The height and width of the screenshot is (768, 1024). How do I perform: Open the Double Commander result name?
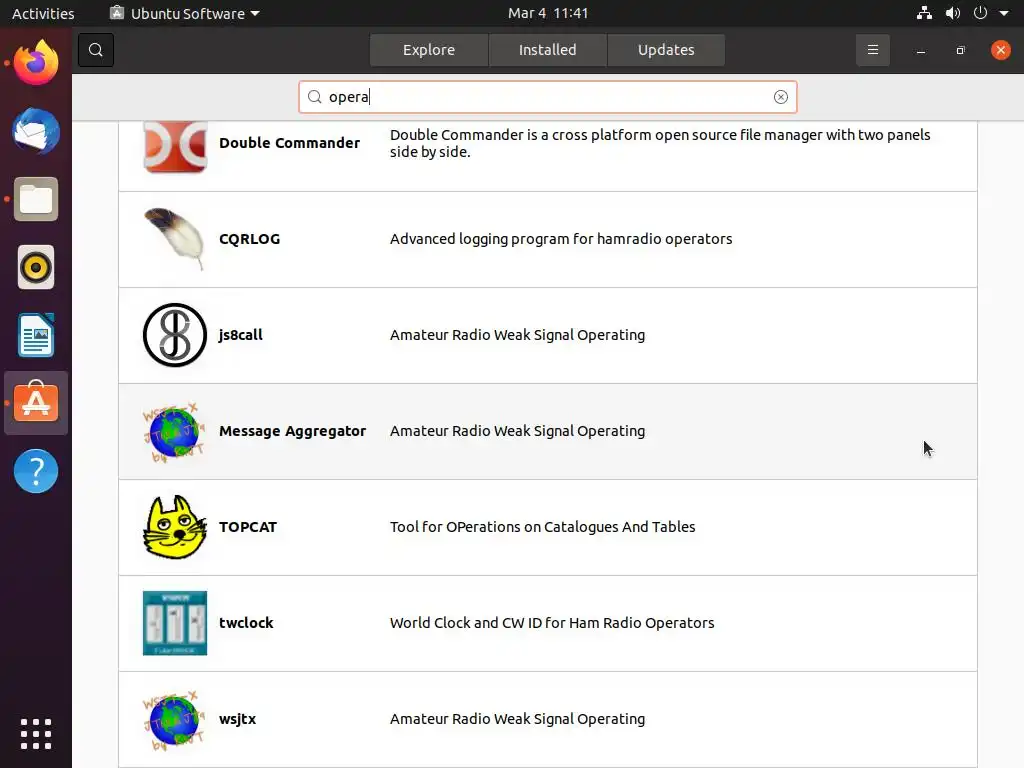[289, 143]
